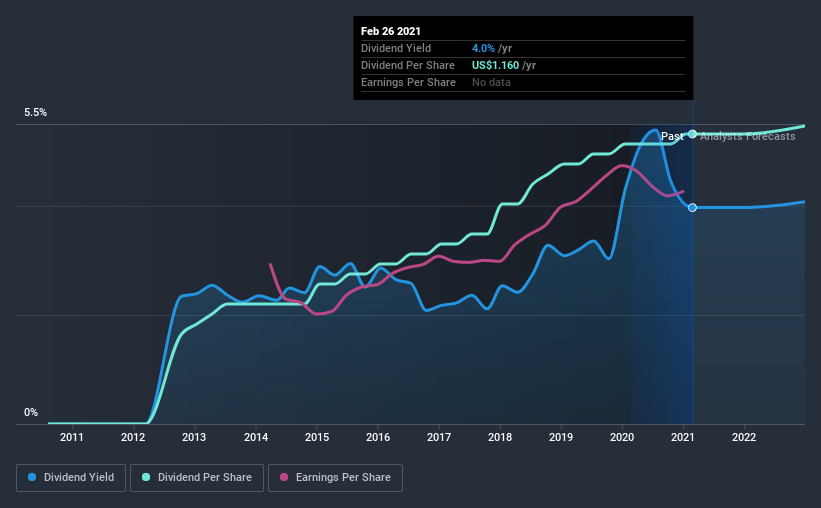Click the 4.0% dividend yield value
The height and width of the screenshot is (508, 821).
click(483, 48)
